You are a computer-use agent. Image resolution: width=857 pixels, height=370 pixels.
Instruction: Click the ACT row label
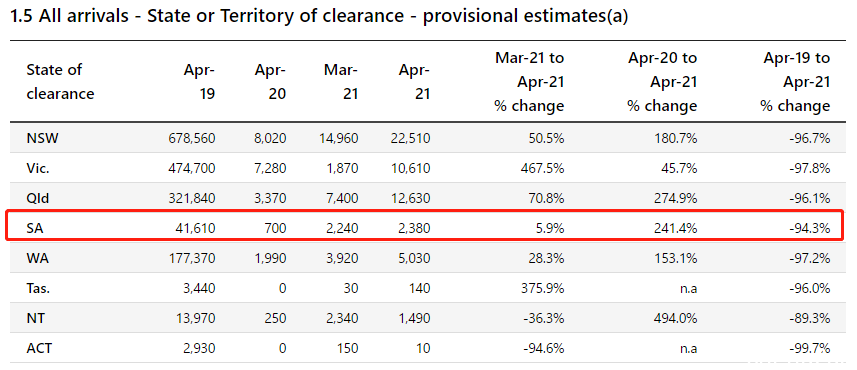tap(39, 348)
